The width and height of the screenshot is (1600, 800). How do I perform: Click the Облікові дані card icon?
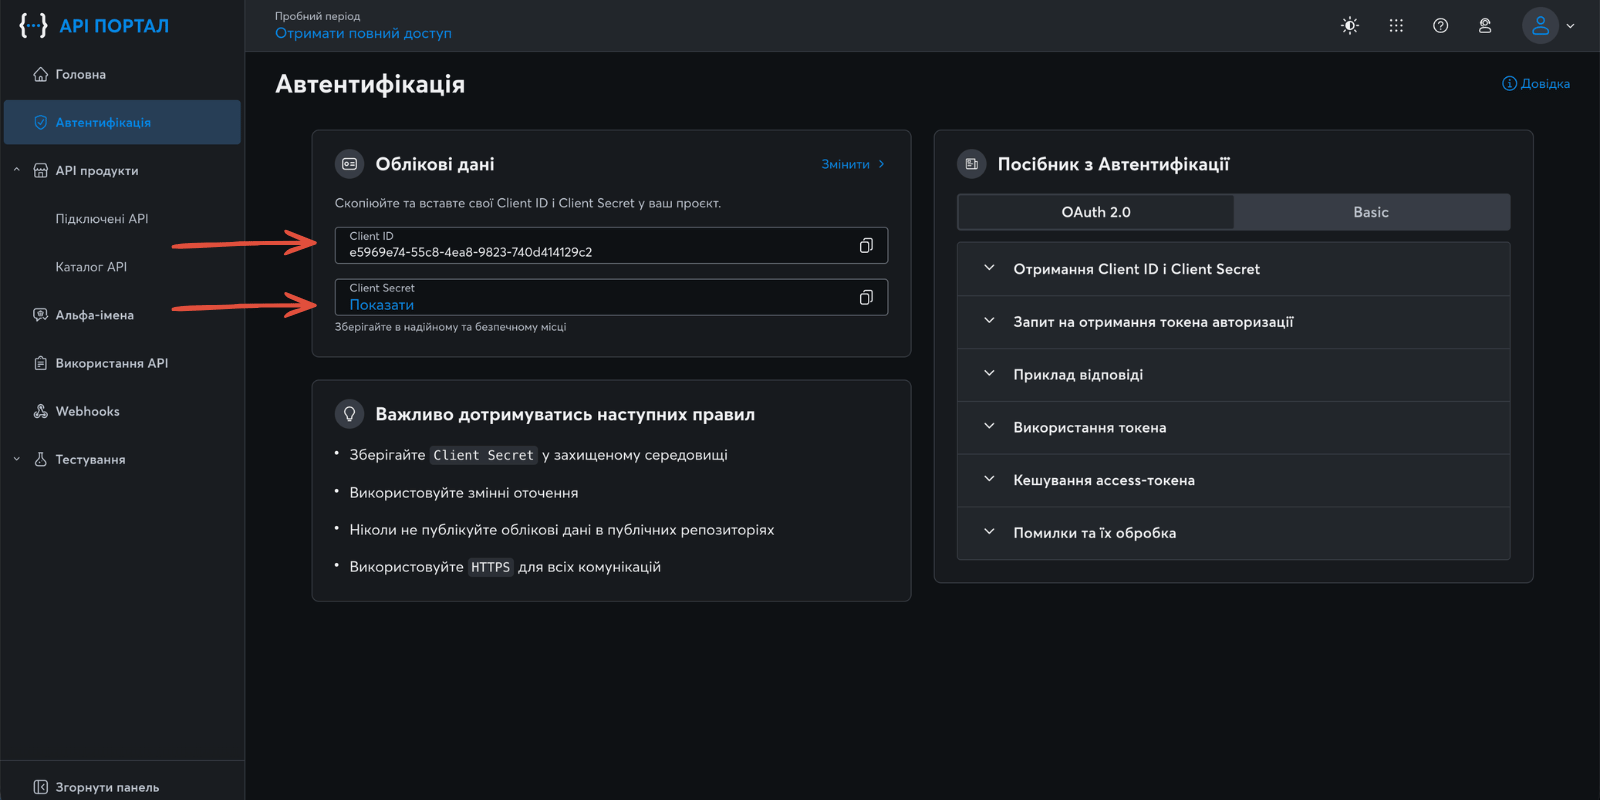349,164
